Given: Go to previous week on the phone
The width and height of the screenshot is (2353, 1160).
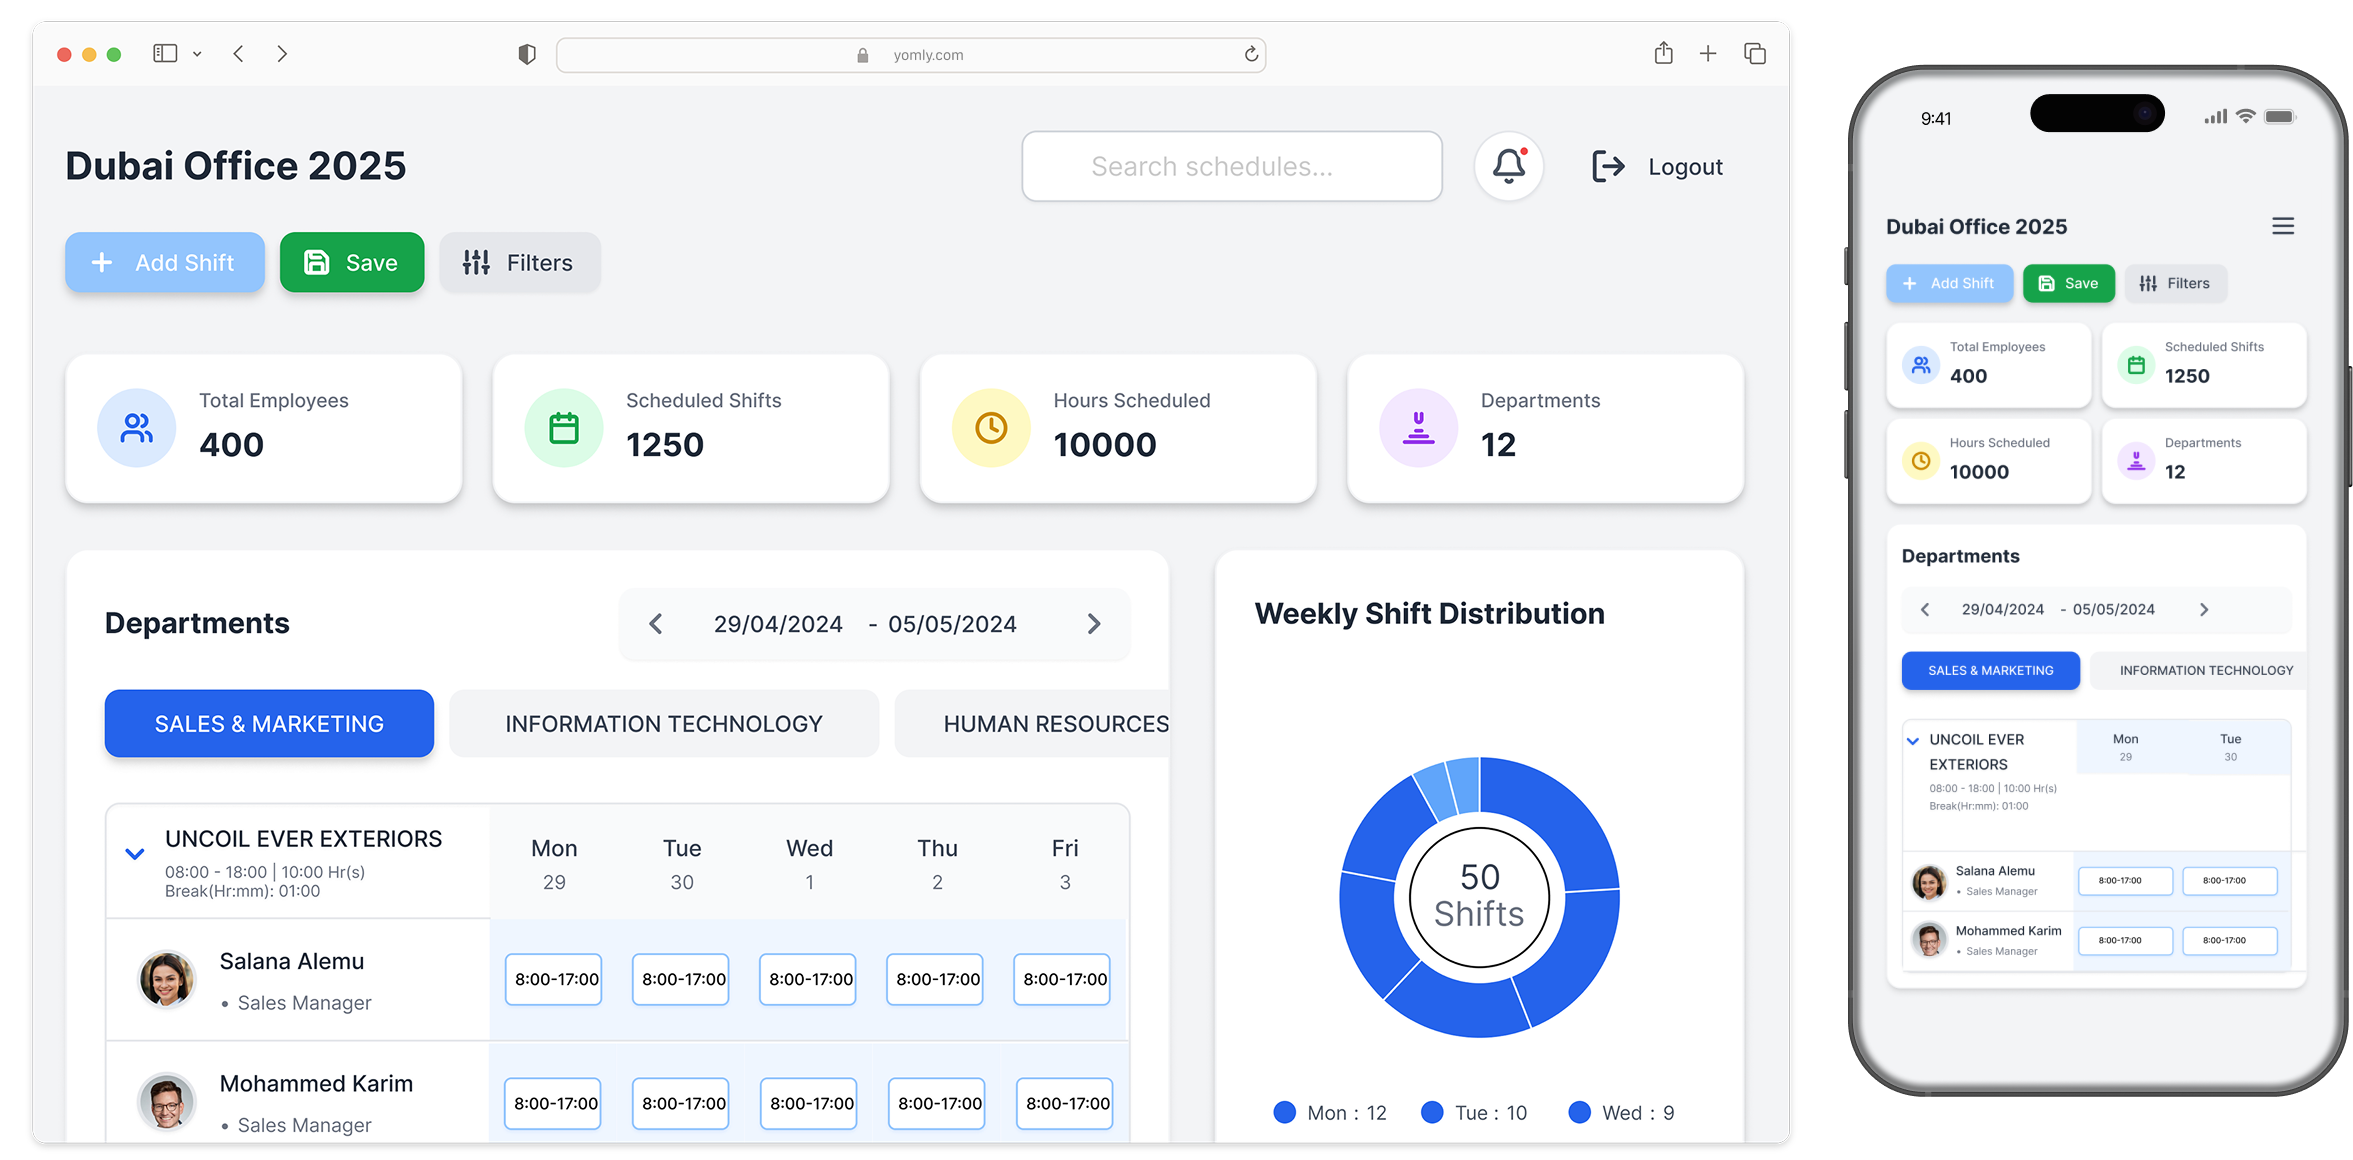Looking at the screenshot, I should [1925, 609].
